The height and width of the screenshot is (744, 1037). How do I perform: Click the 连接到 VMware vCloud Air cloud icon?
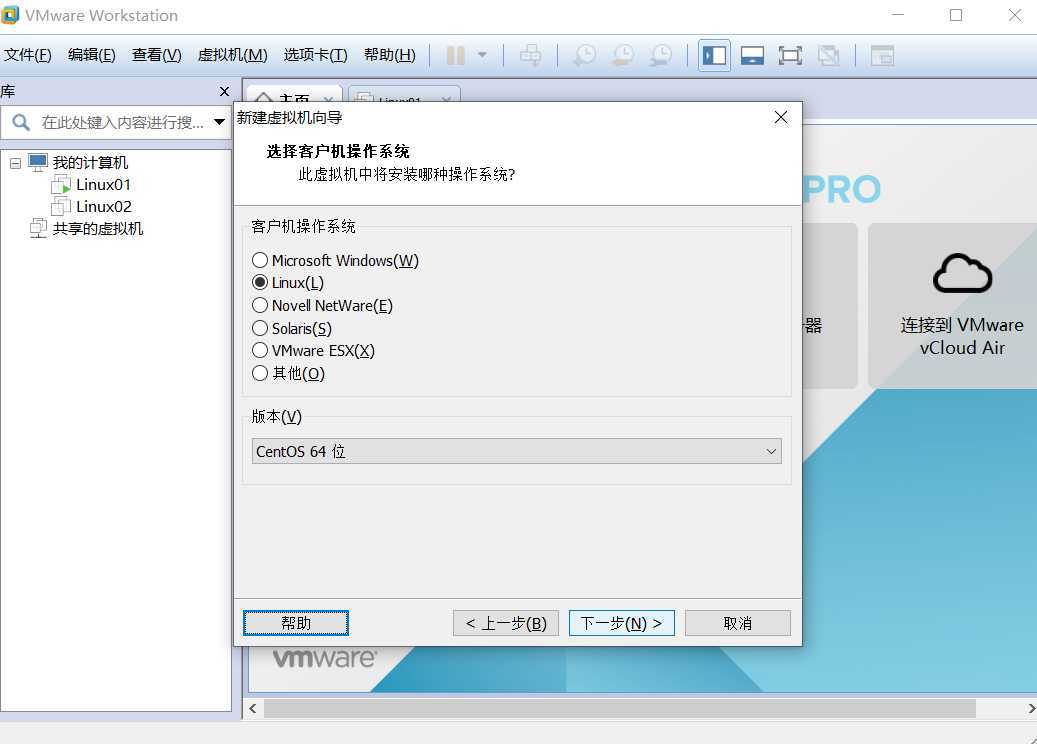962,273
